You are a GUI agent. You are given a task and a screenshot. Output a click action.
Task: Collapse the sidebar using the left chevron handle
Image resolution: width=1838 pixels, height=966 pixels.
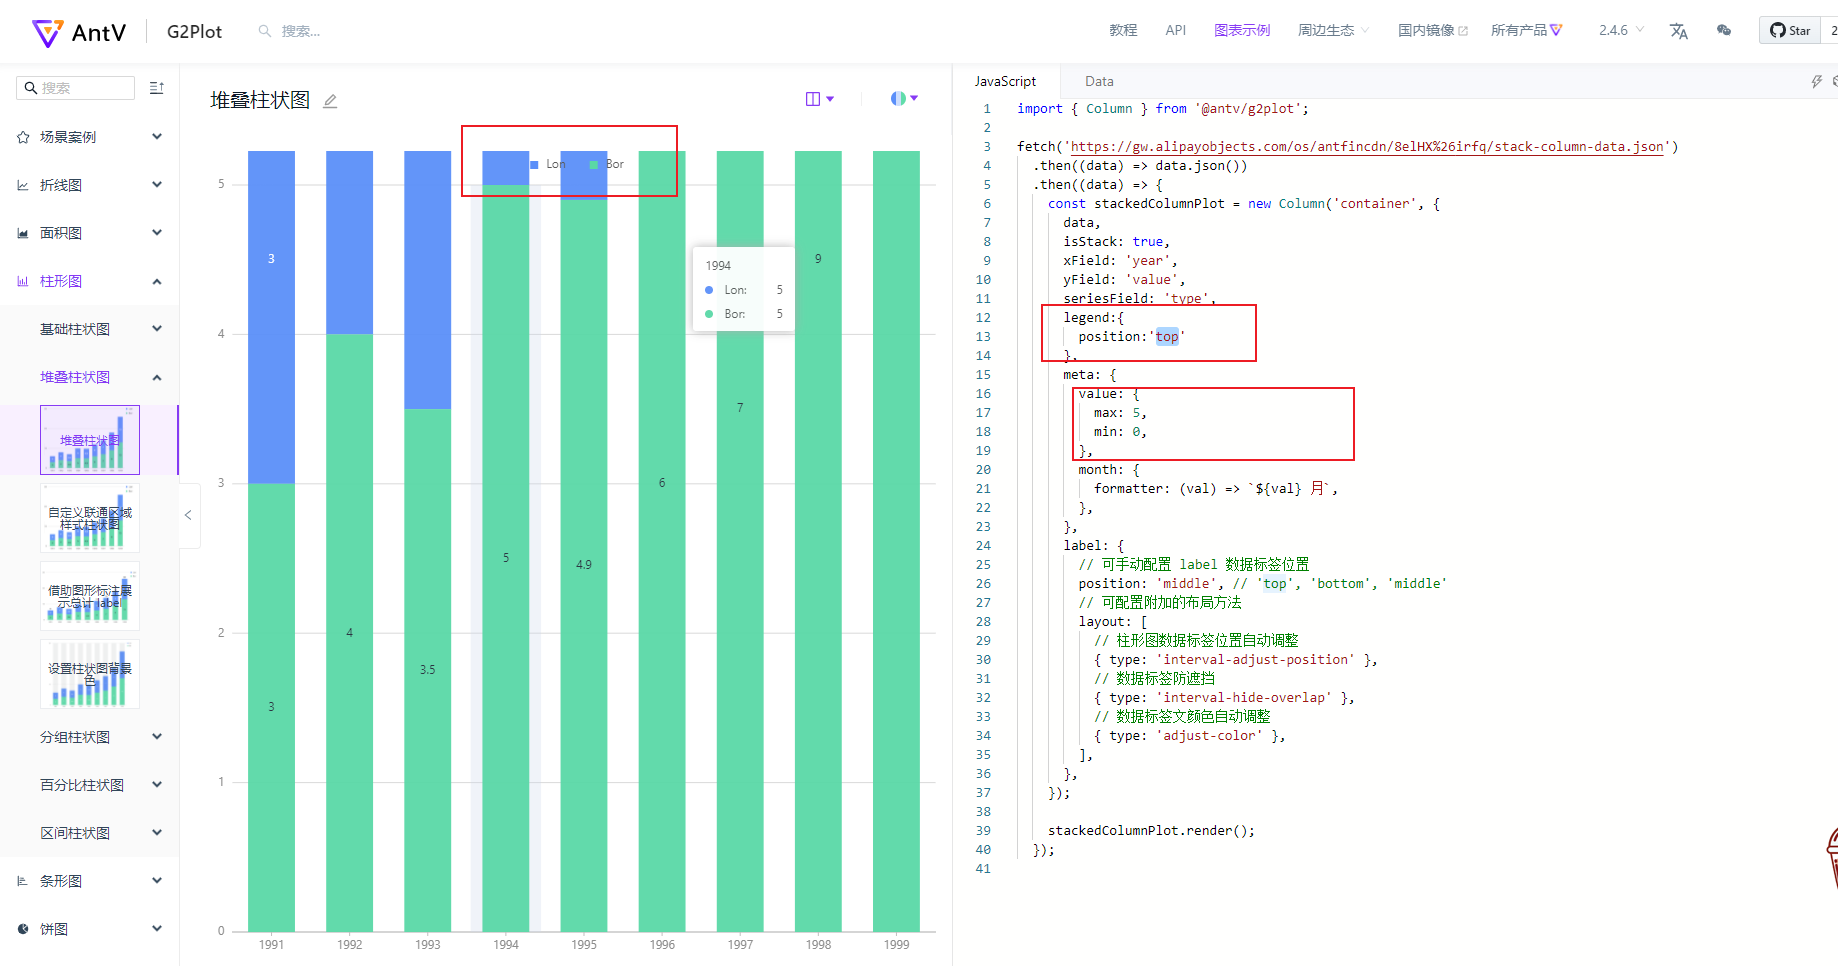pyautogui.click(x=189, y=516)
